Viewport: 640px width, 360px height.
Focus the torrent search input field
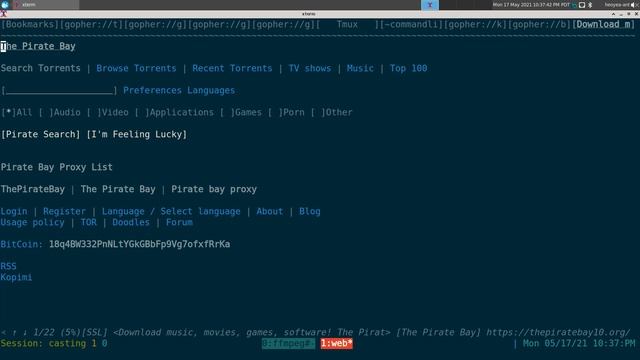click(x=60, y=90)
